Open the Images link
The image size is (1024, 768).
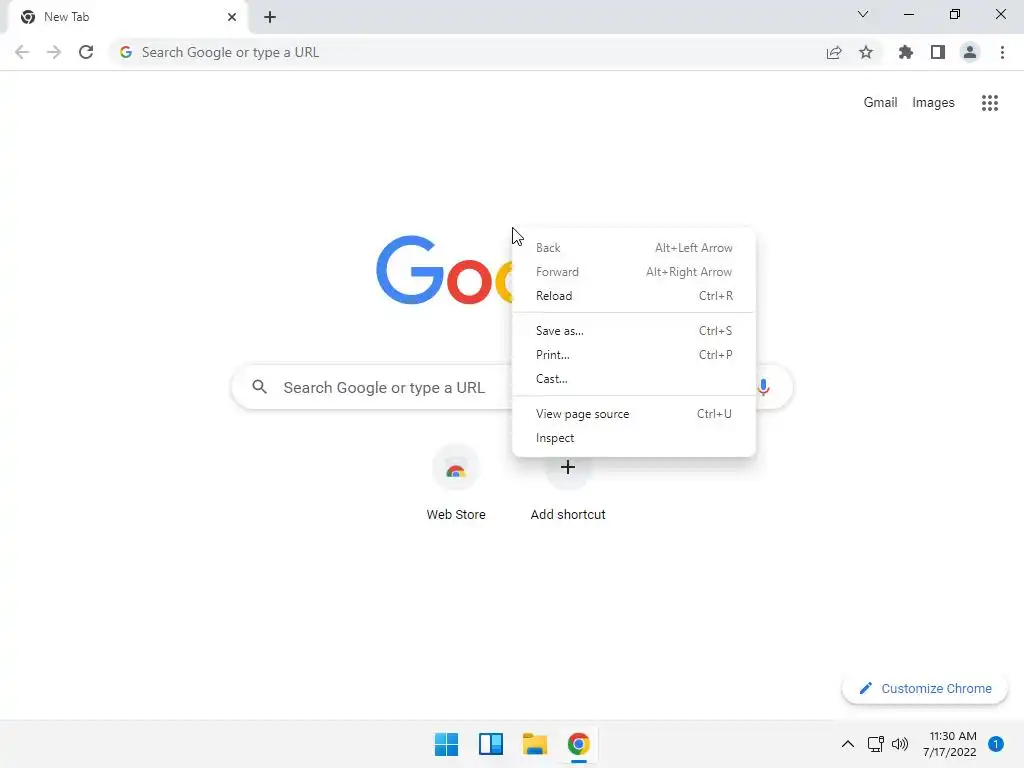click(x=933, y=103)
